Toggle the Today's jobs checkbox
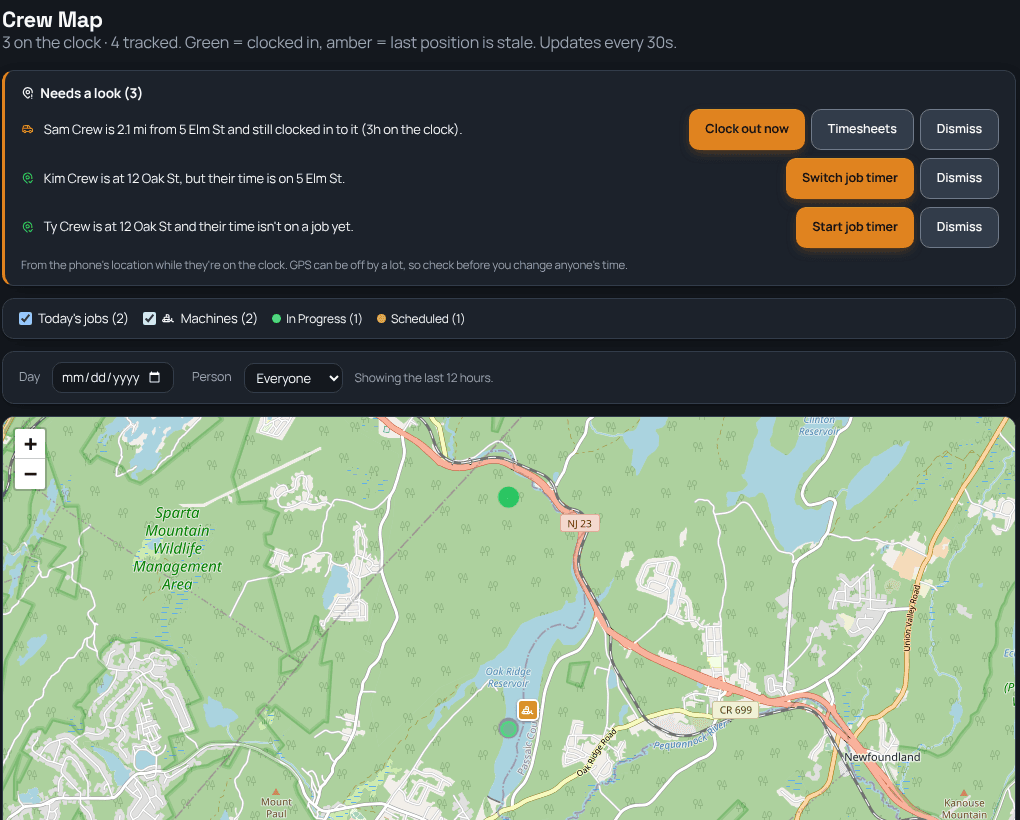This screenshot has height=820, width=1020. [25, 319]
